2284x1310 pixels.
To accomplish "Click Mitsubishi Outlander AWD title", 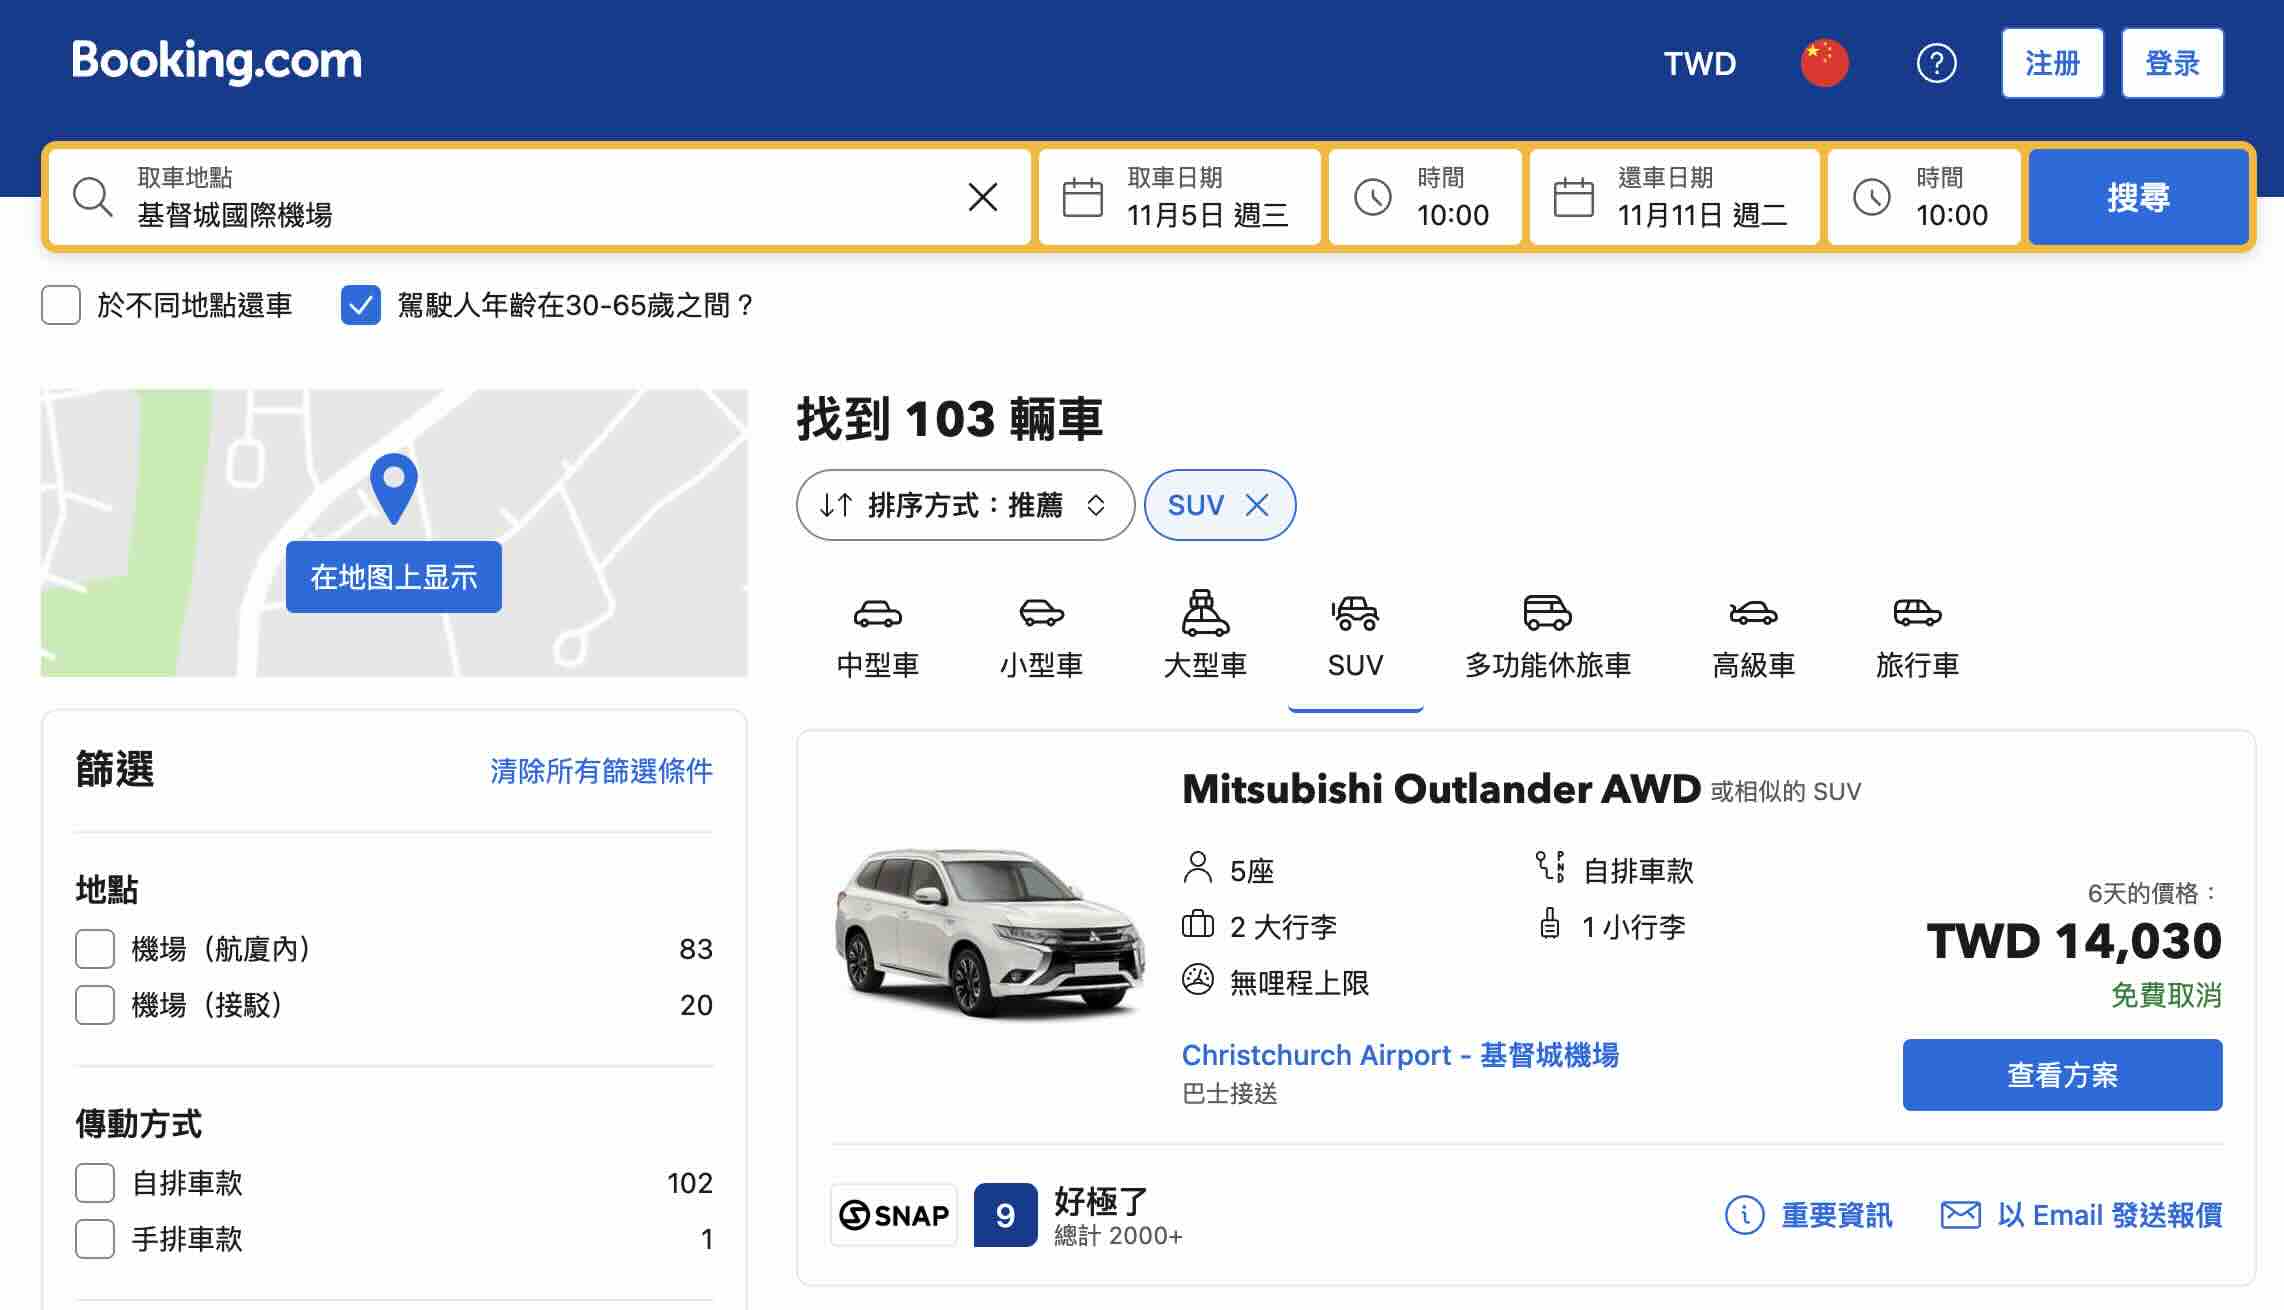I will (1441, 789).
